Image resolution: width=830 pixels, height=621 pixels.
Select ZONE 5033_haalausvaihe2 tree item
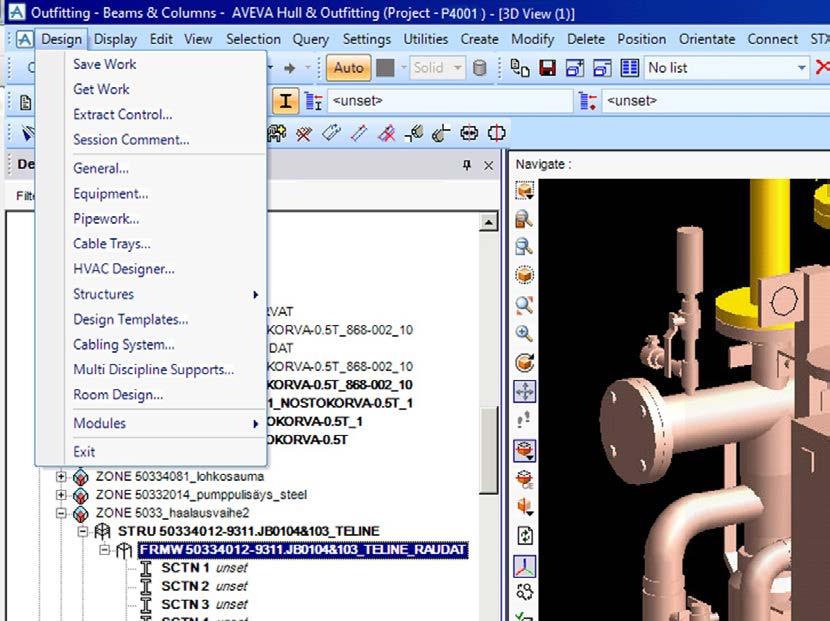tap(173, 513)
